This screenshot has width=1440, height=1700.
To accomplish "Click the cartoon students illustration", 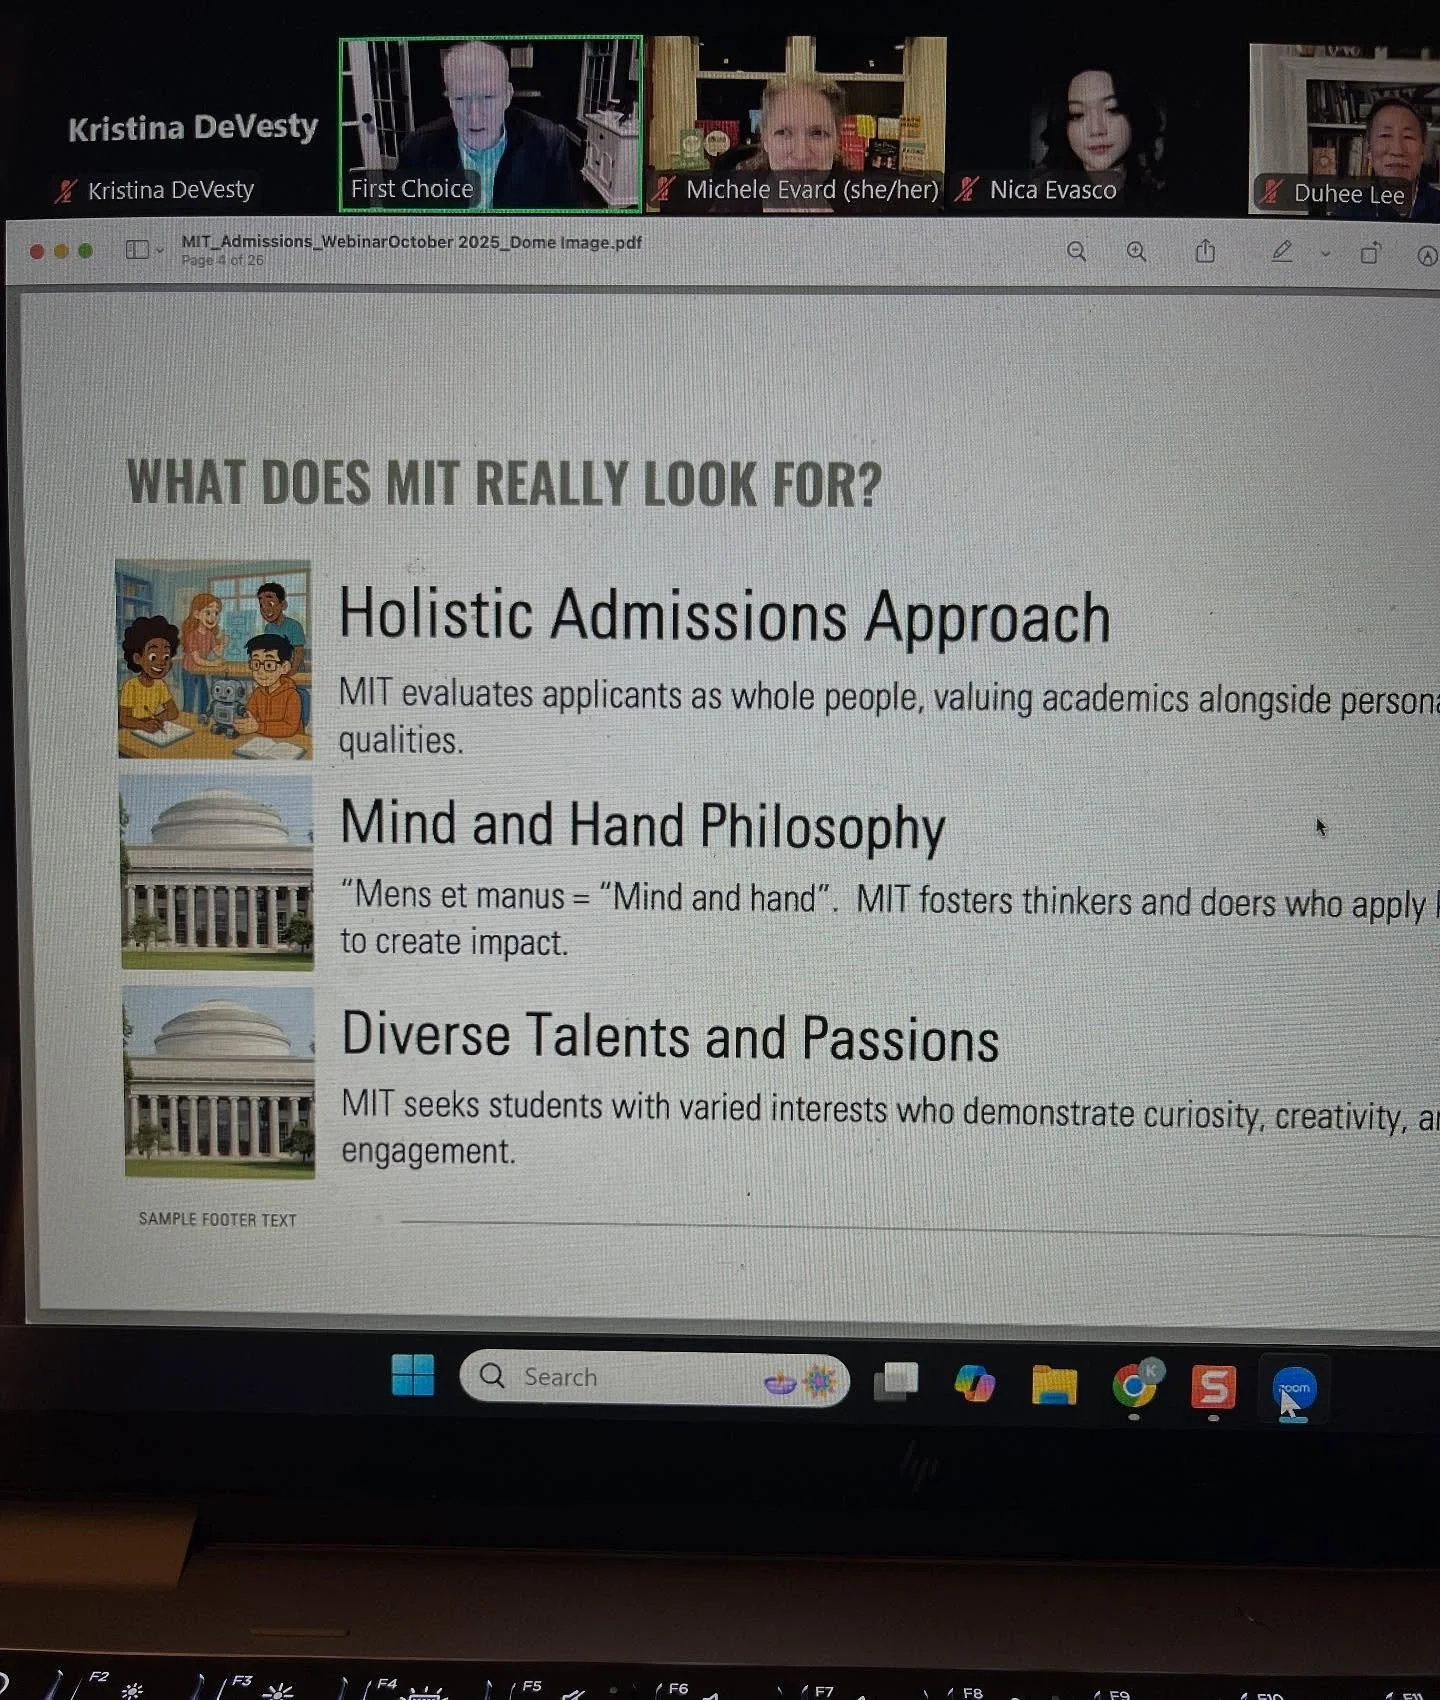I will pyautogui.click(x=214, y=660).
